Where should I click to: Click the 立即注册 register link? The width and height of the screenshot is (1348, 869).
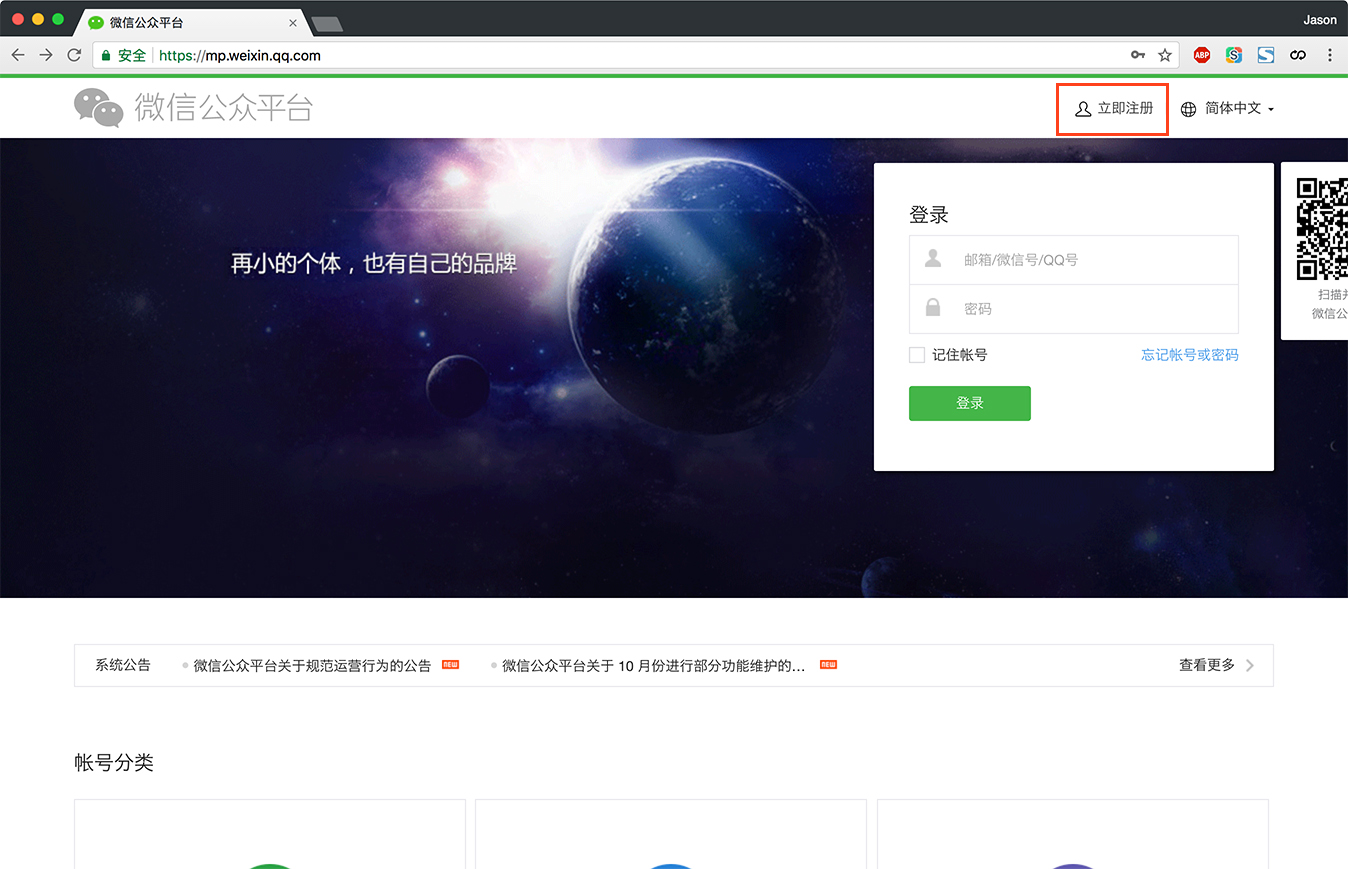pos(1113,109)
